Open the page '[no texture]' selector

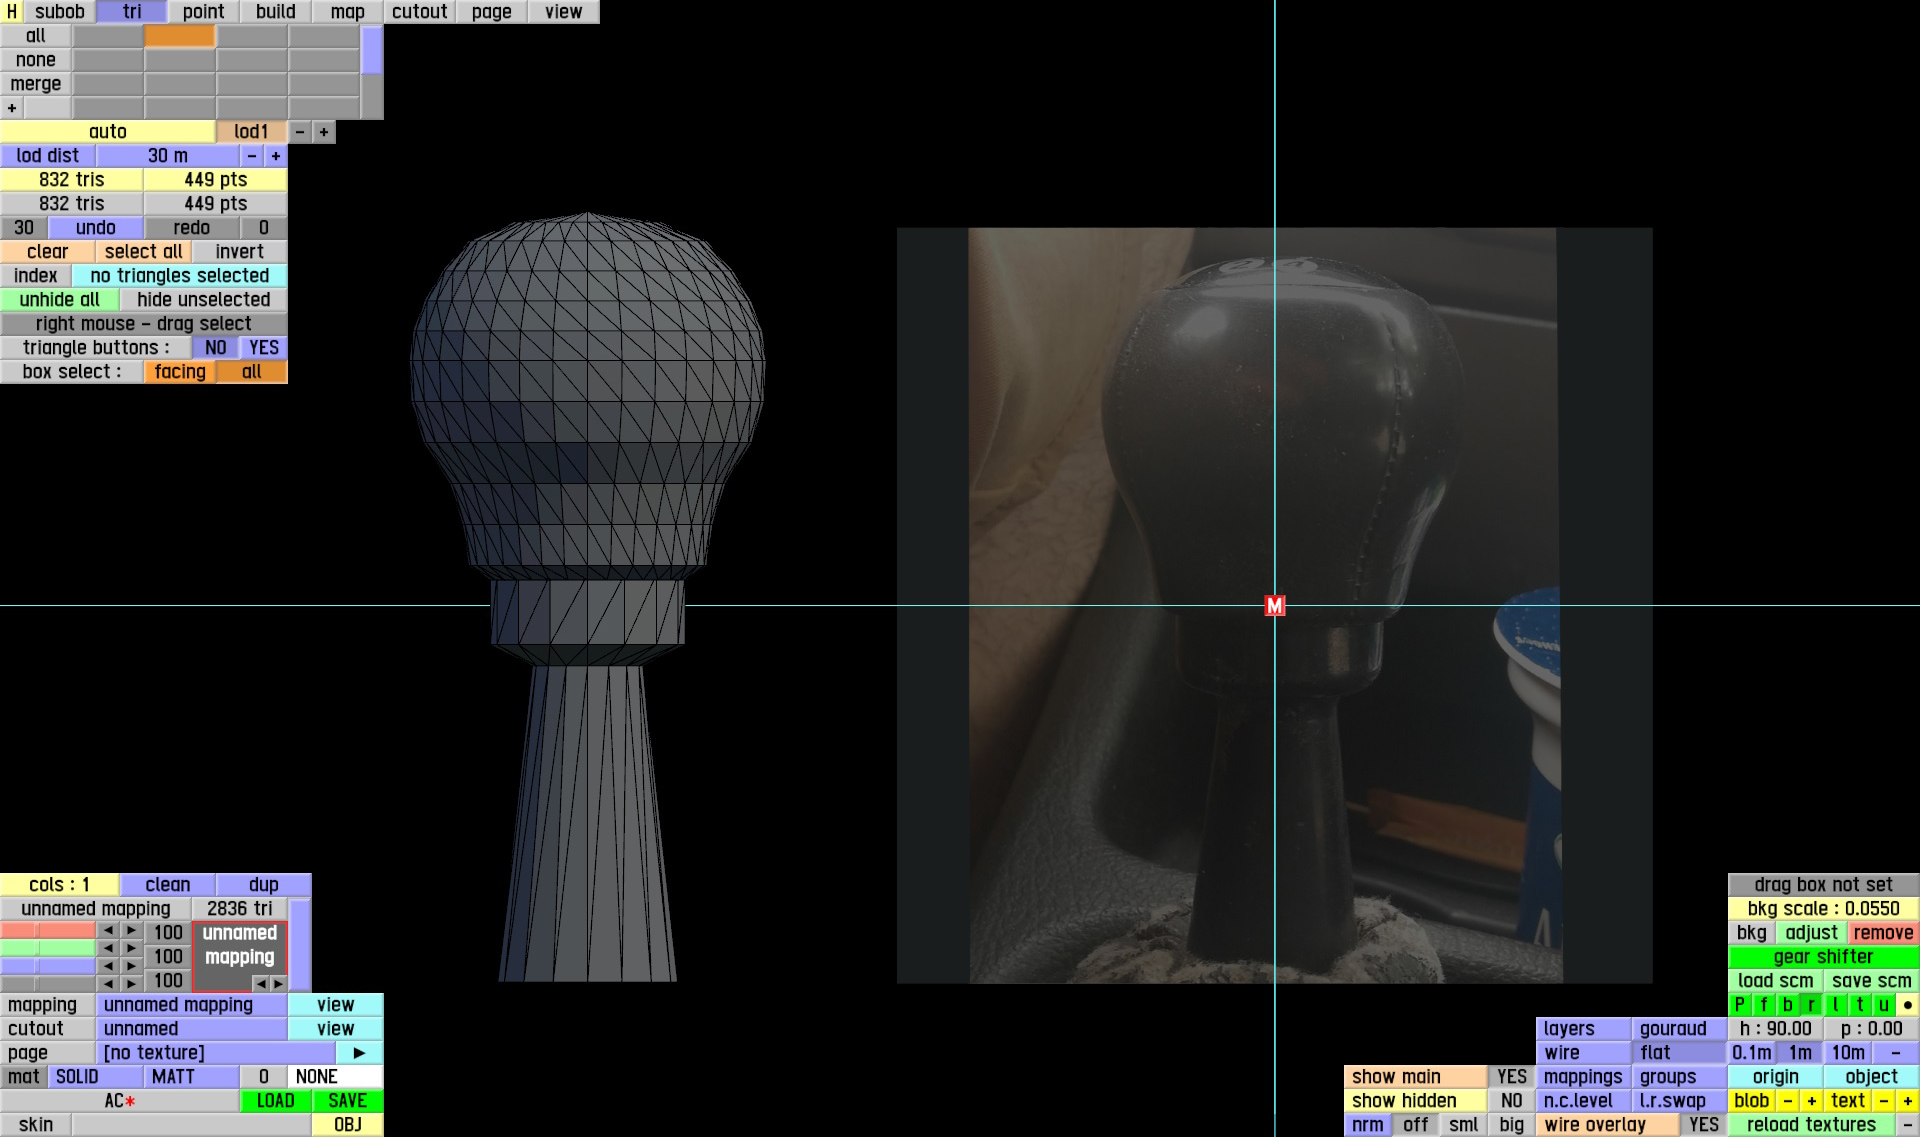[215, 1053]
